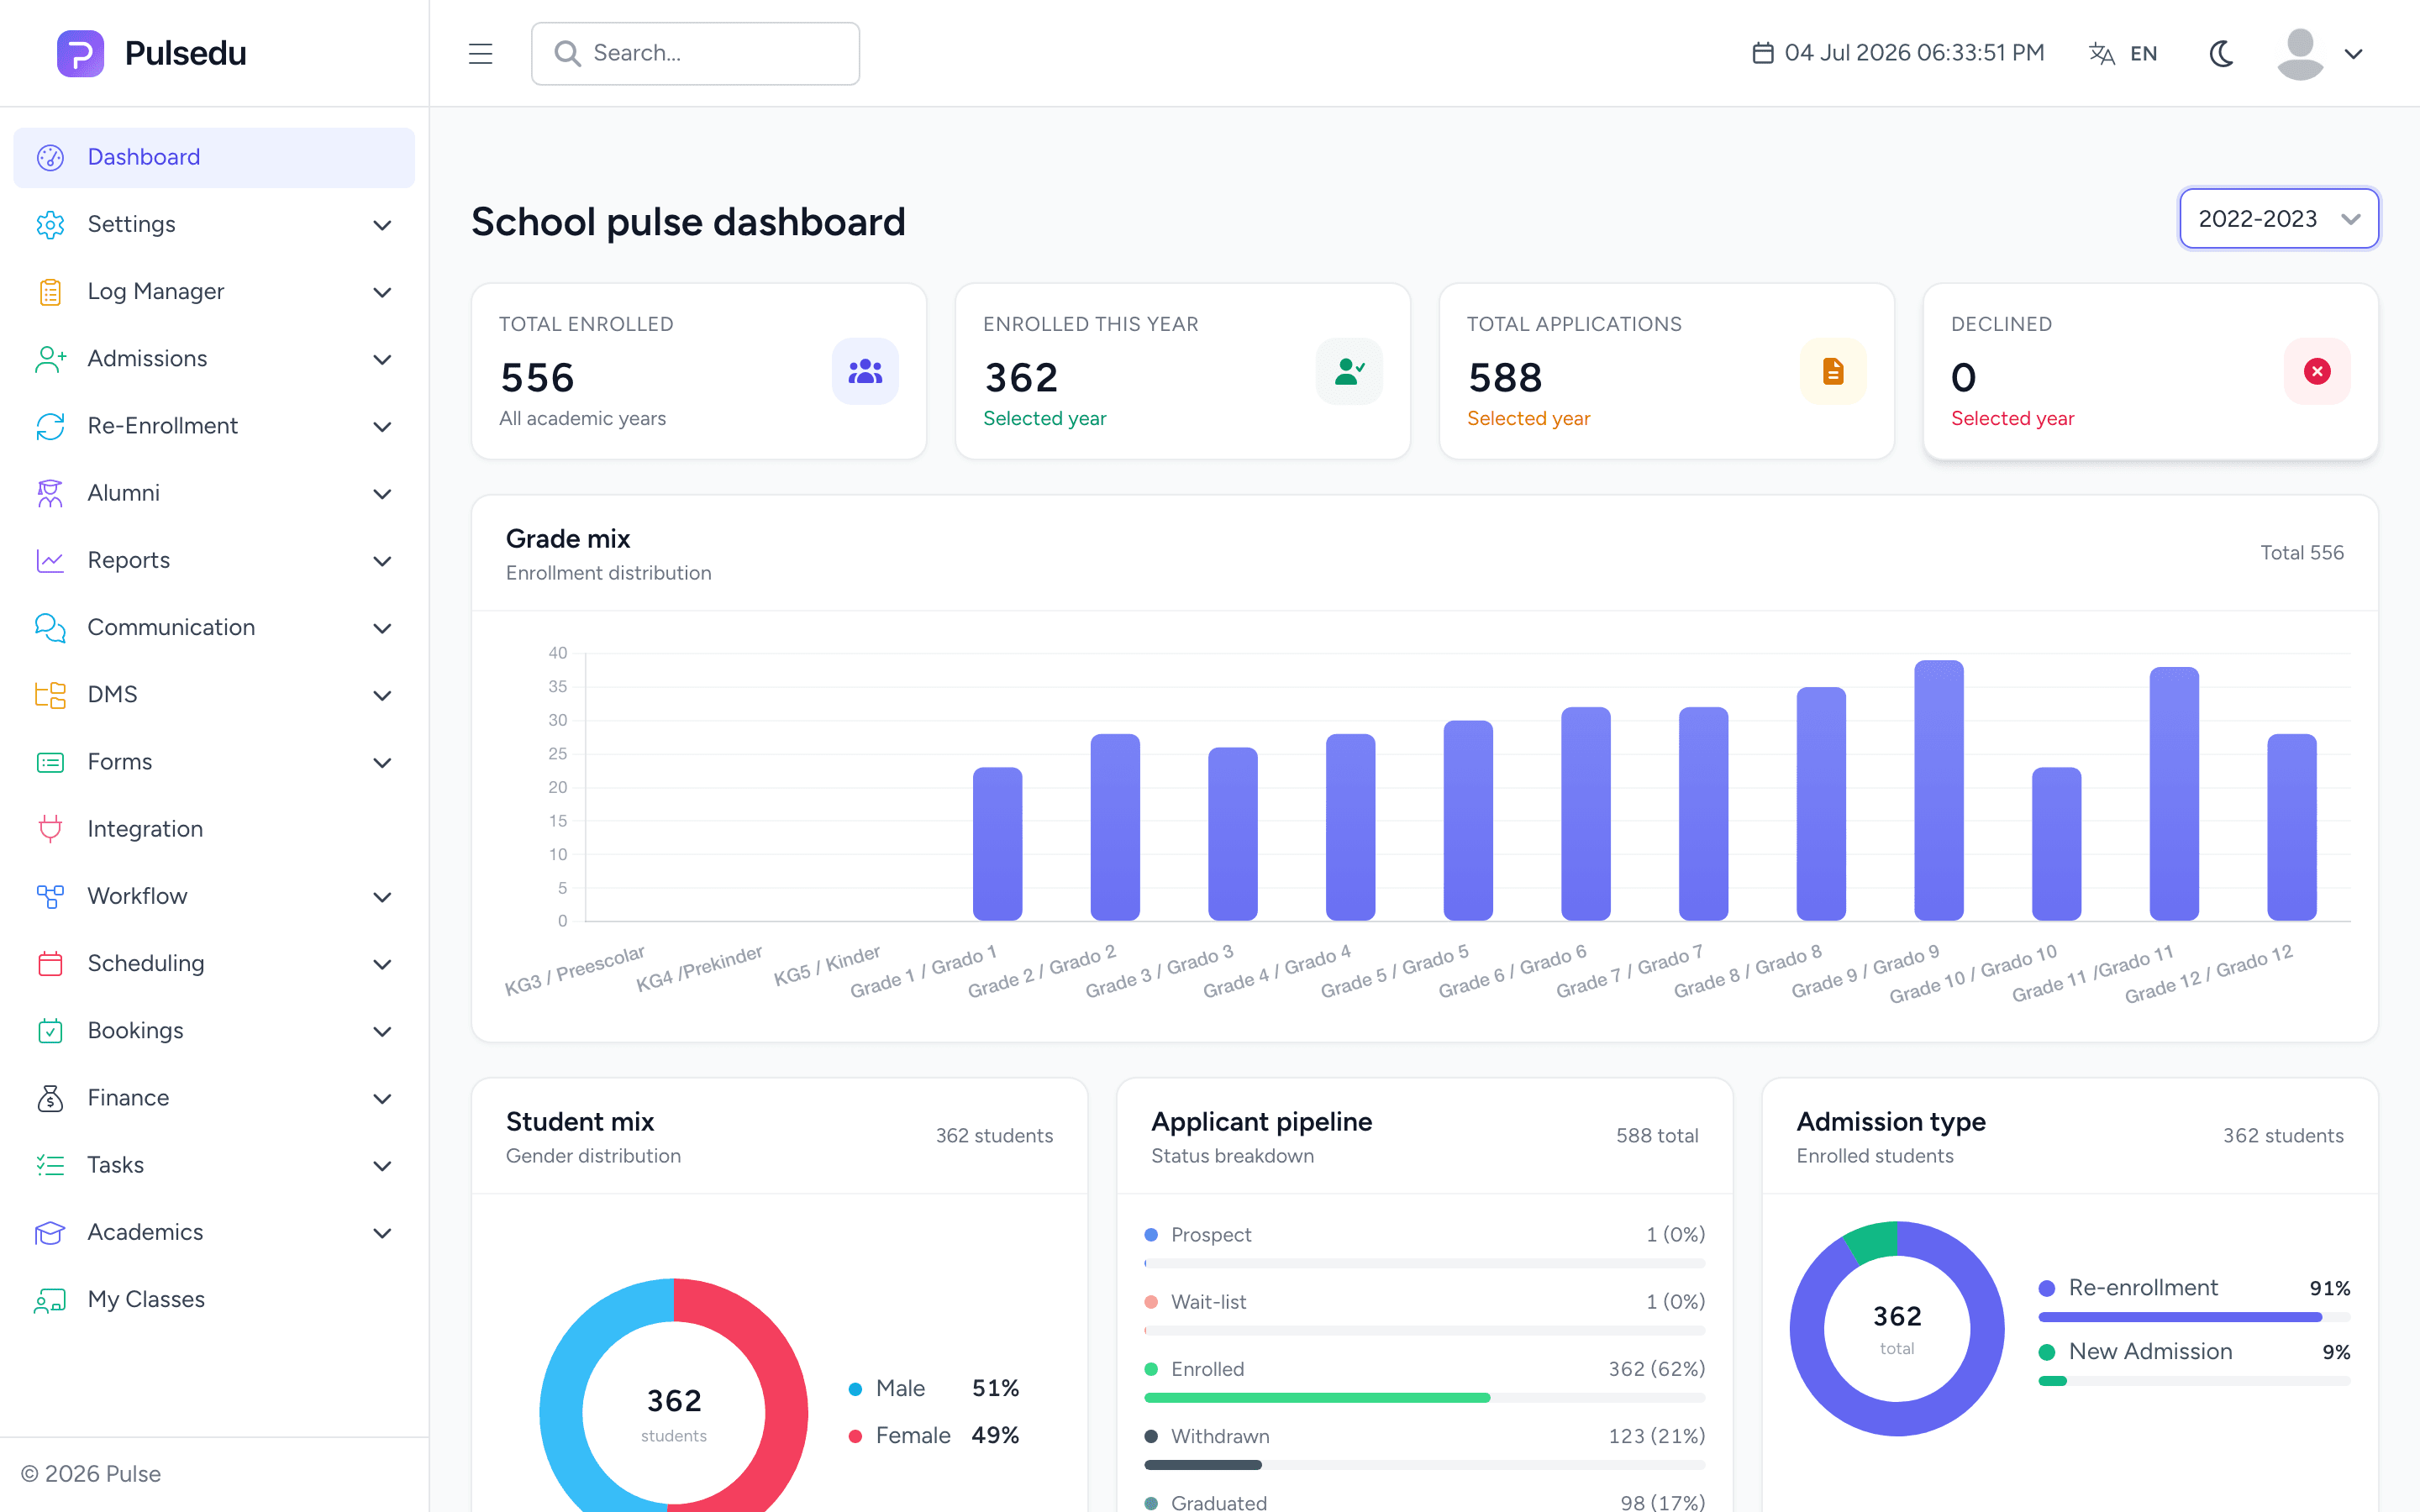Select Integration in the sidebar
The width and height of the screenshot is (2420, 1512).
pyautogui.click(x=214, y=829)
